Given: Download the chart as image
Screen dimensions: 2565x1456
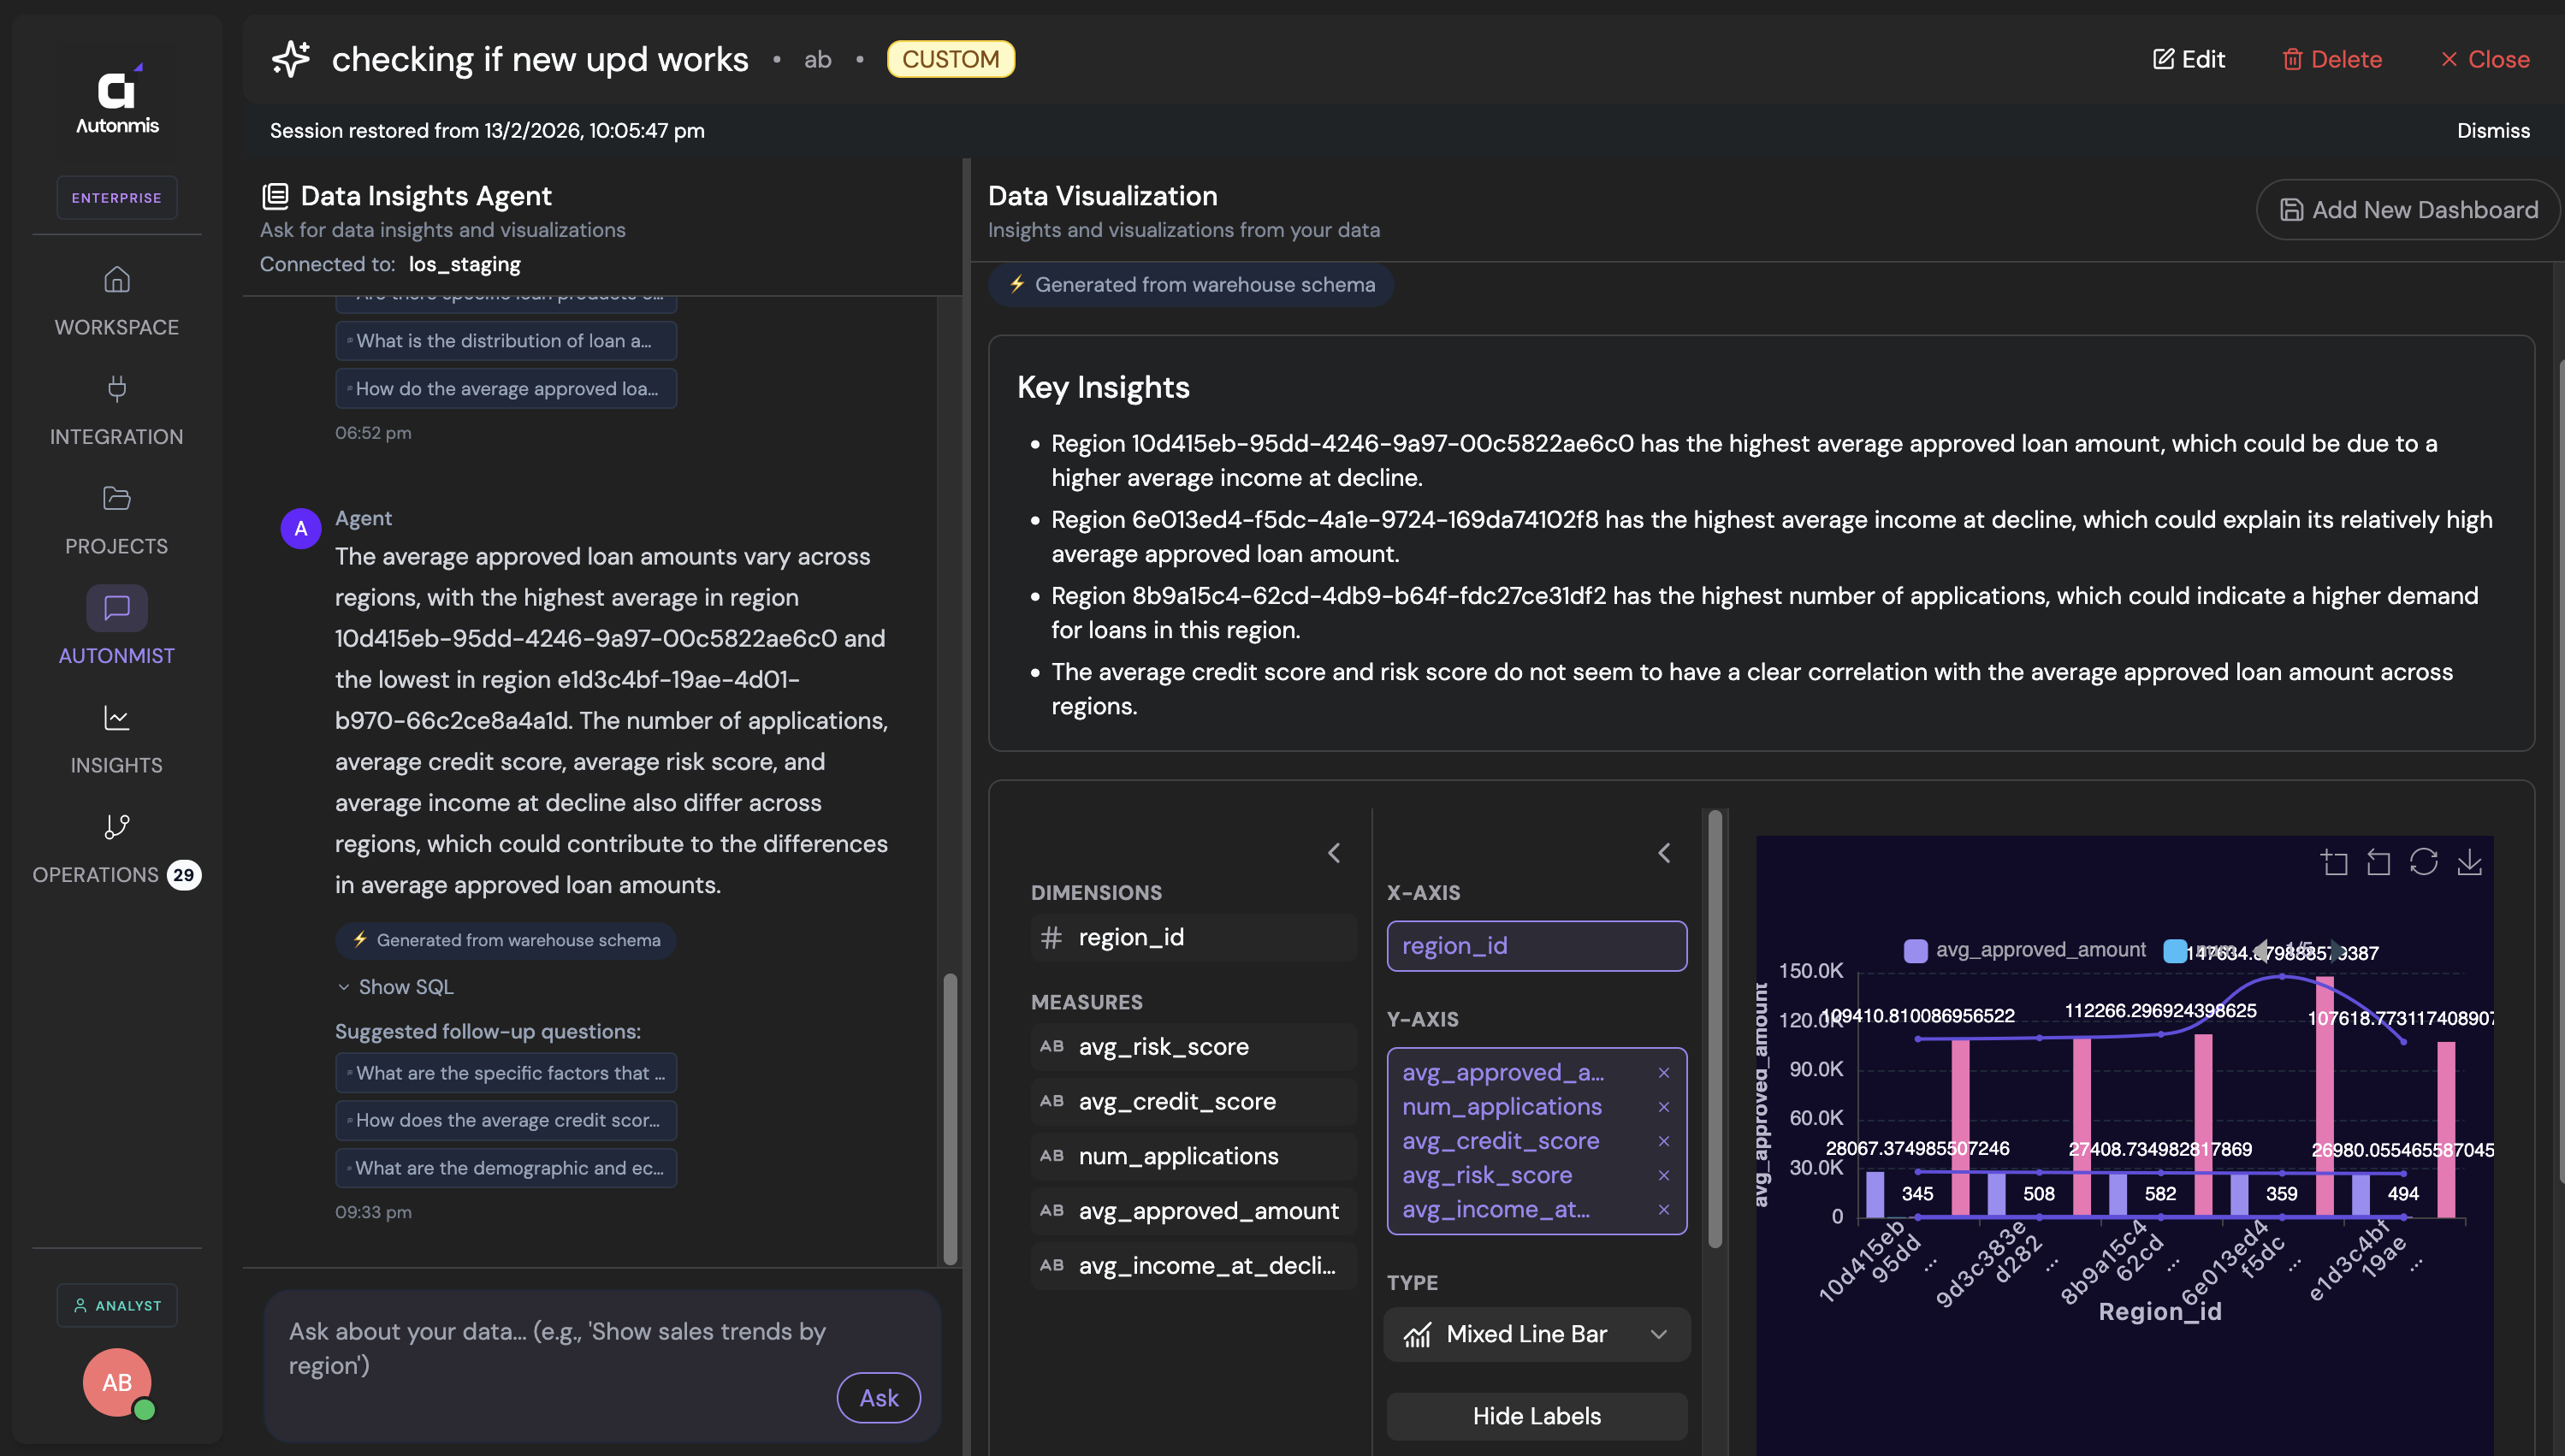Looking at the screenshot, I should [2469, 862].
